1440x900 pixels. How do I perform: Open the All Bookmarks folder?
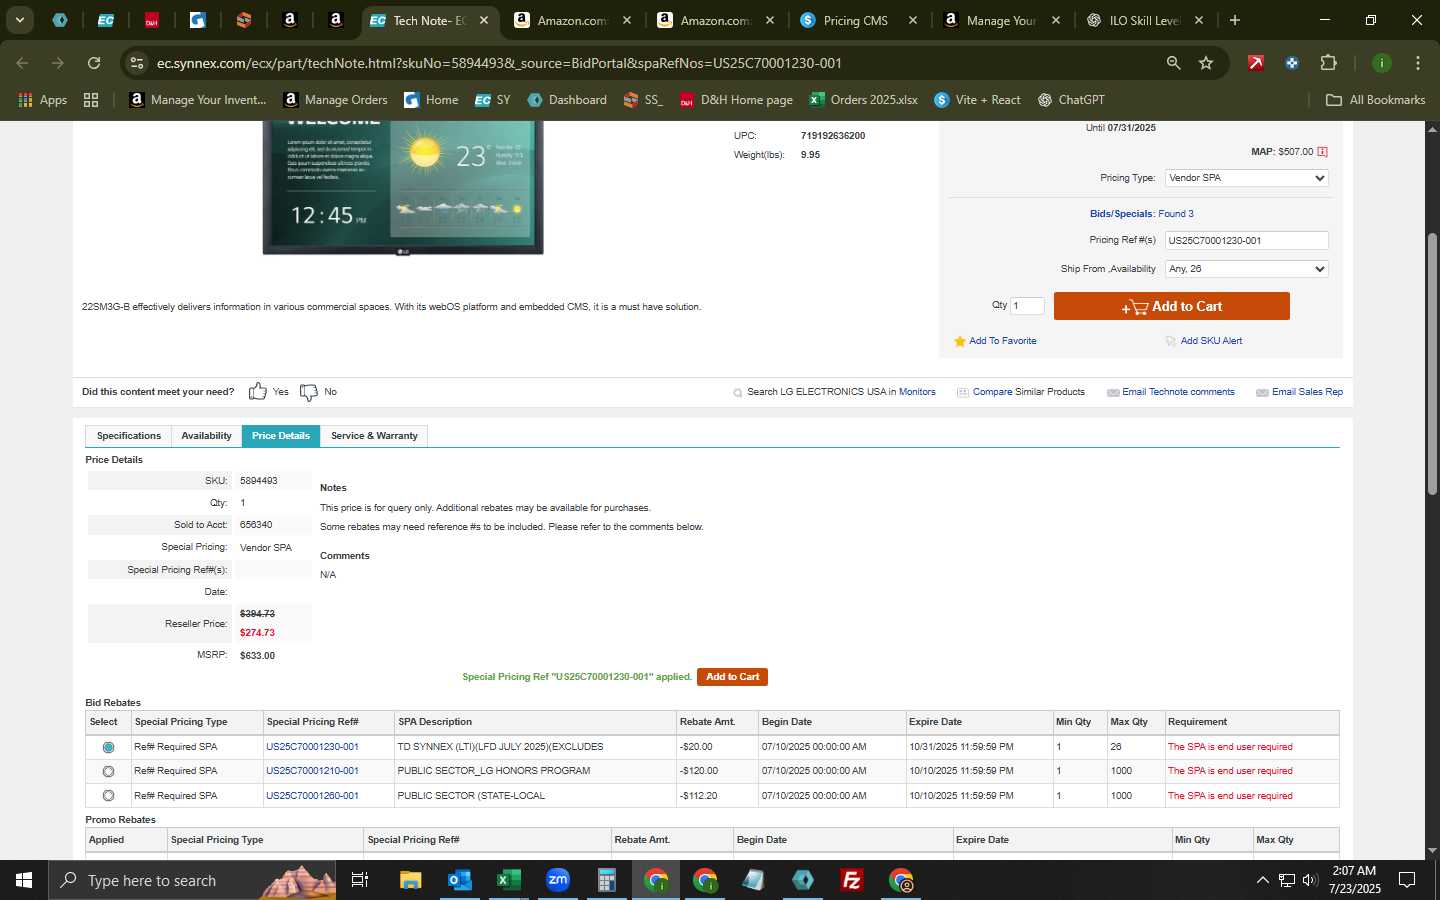(x=1375, y=100)
